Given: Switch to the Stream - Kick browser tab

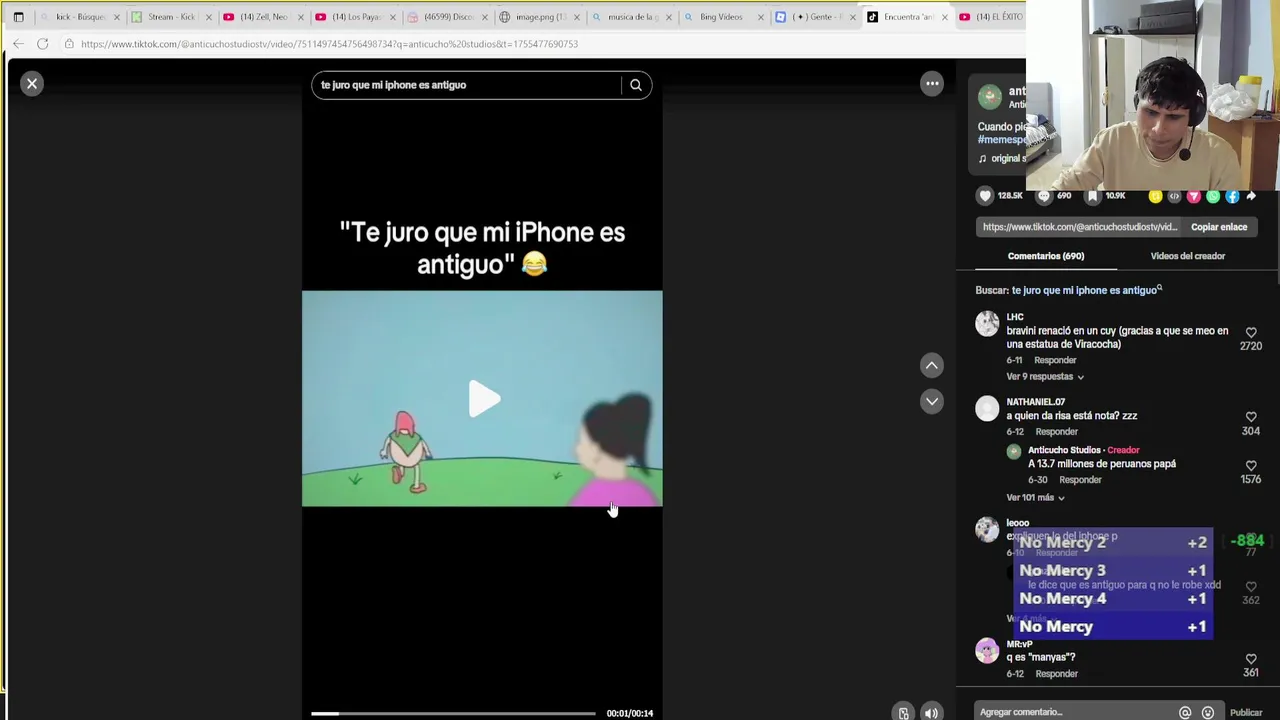Looking at the screenshot, I should pyautogui.click(x=171, y=17).
